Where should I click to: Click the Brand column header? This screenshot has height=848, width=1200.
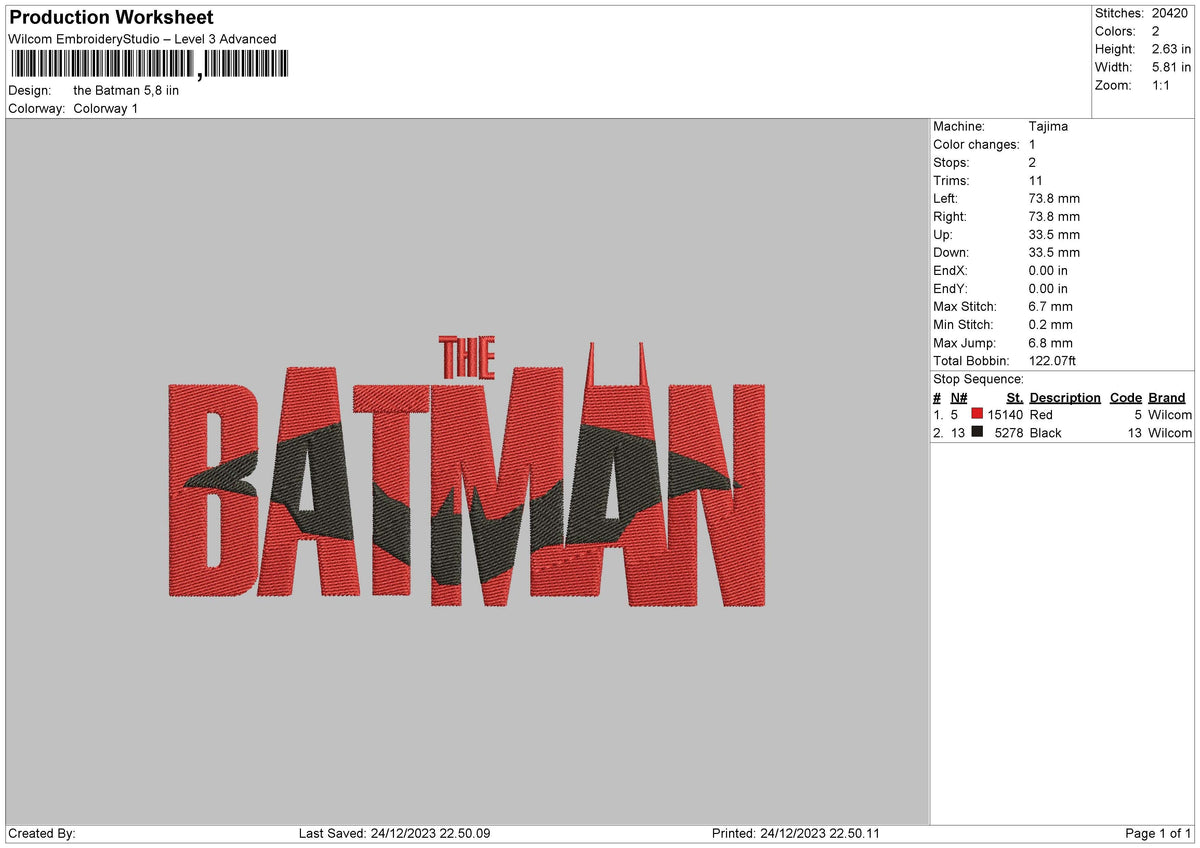pos(1166,397)
